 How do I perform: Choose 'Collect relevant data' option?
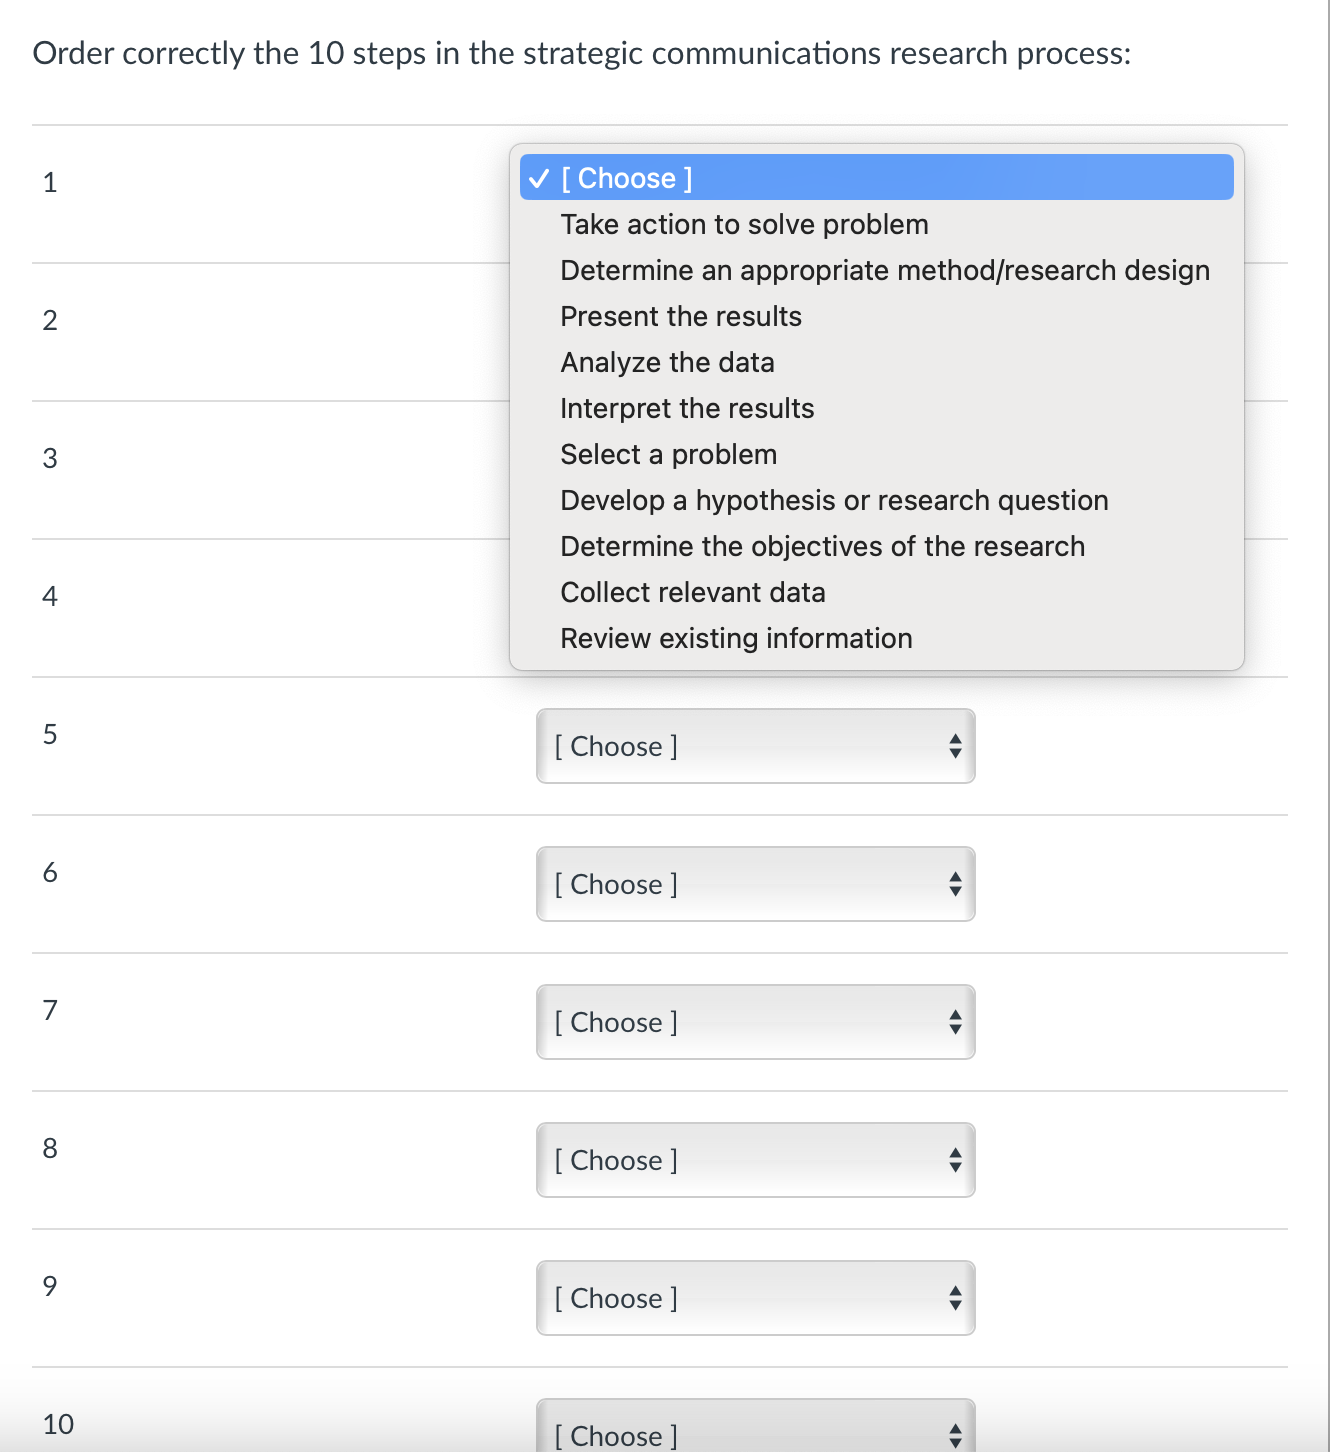(x=692, y=592)
